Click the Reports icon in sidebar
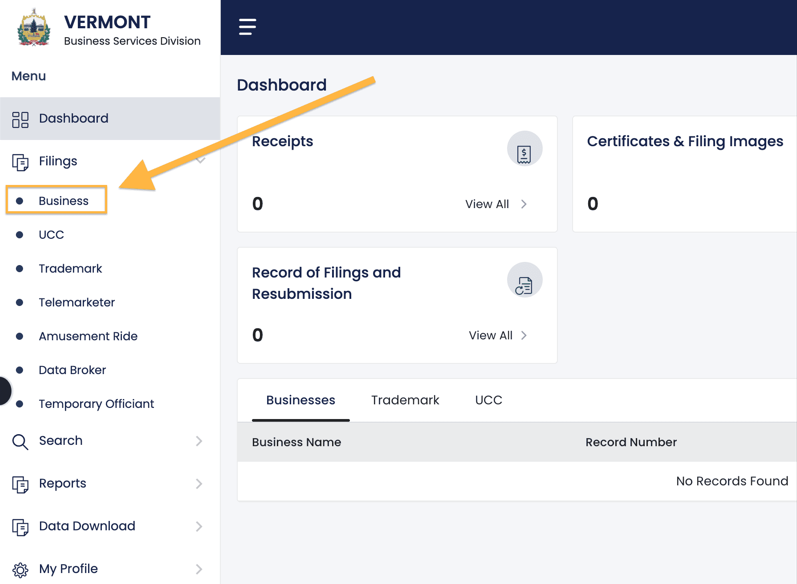797x584 pixels. [x=20, y=484]
